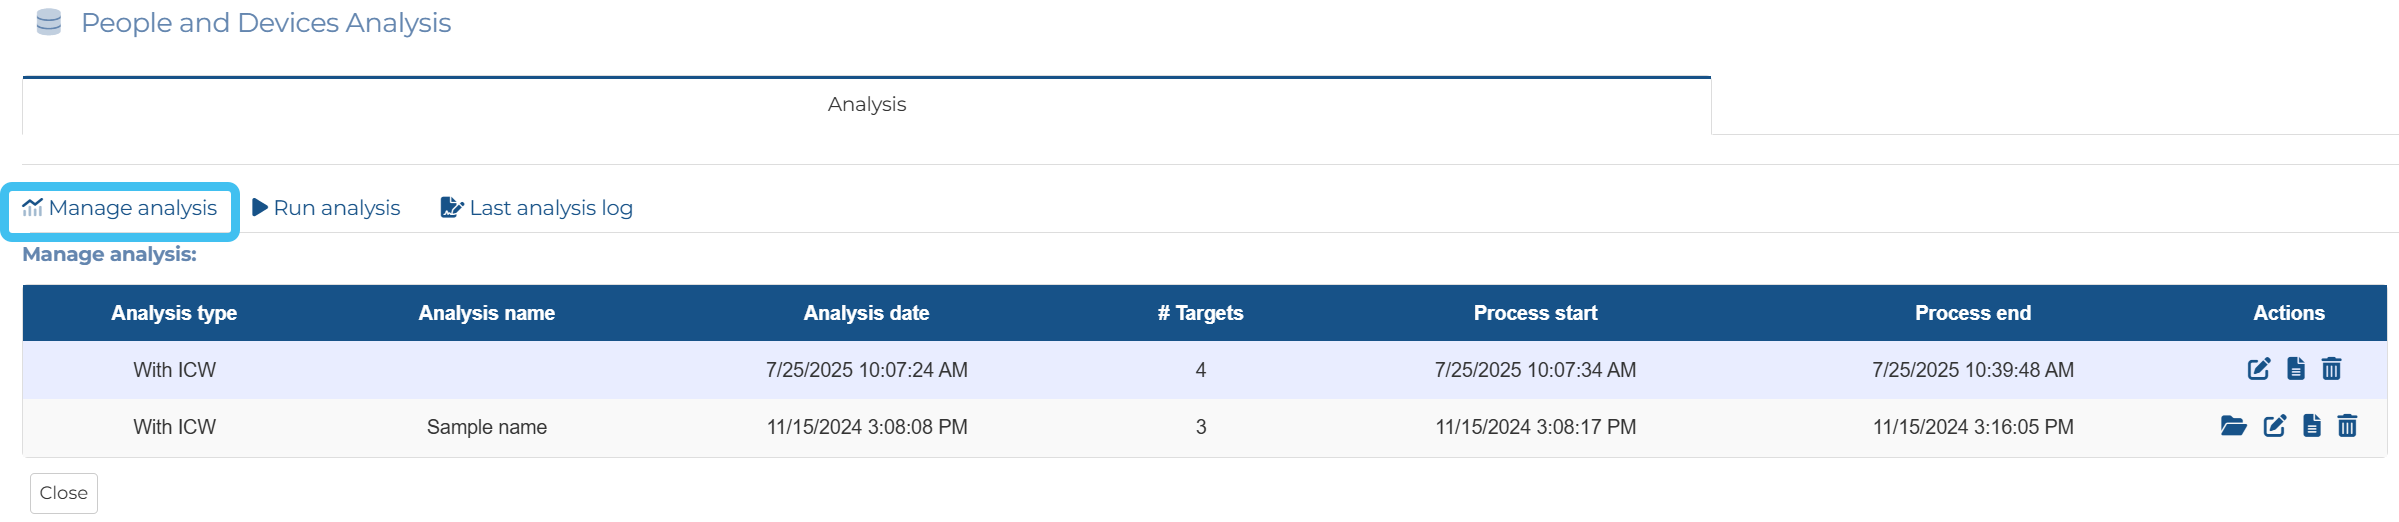
Task: Sort by the Analysis date column header
Action: pos(866,313)
